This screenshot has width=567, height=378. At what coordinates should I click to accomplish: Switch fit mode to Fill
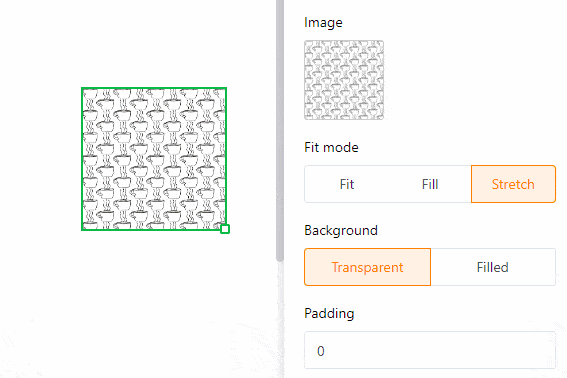pos(430,184)
